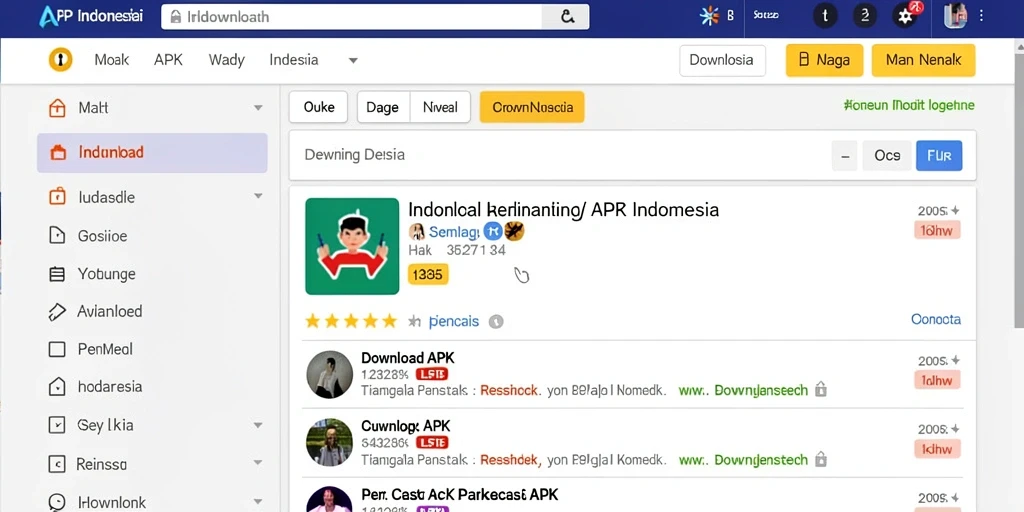Image resolution: width=1024 pixels, height=512 pixels.
Task: Click the five-star rating
Action: click(x=351, y=321)
